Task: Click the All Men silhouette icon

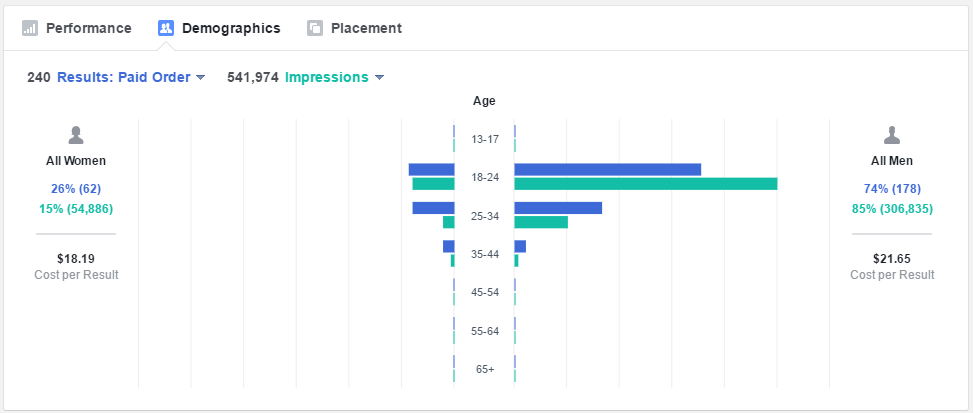Action: click(892, 136)
